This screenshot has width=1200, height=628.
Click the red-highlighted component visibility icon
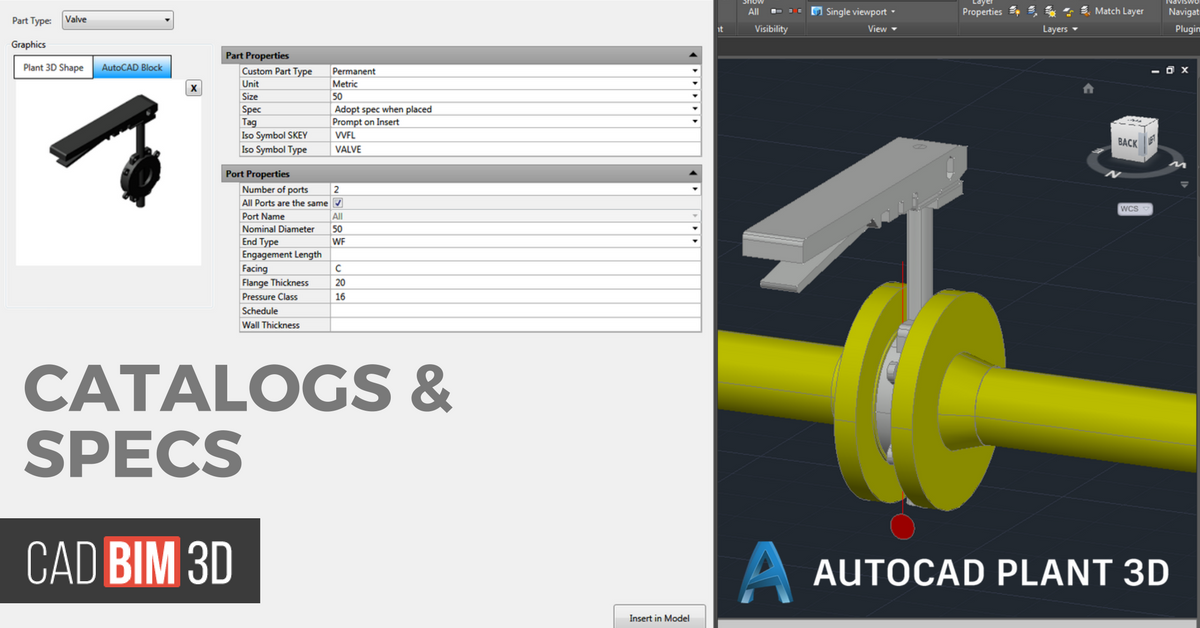click(795, 11)
